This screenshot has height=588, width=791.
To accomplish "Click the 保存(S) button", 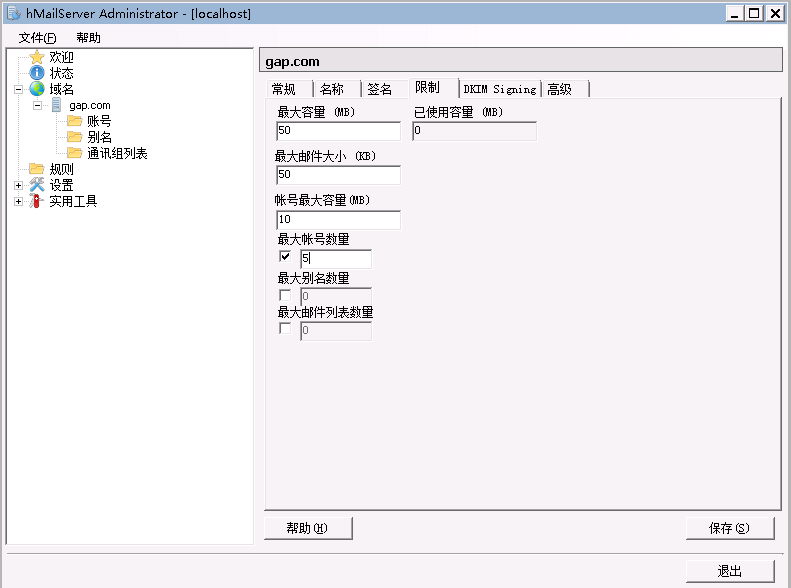I will pos(729,528).
